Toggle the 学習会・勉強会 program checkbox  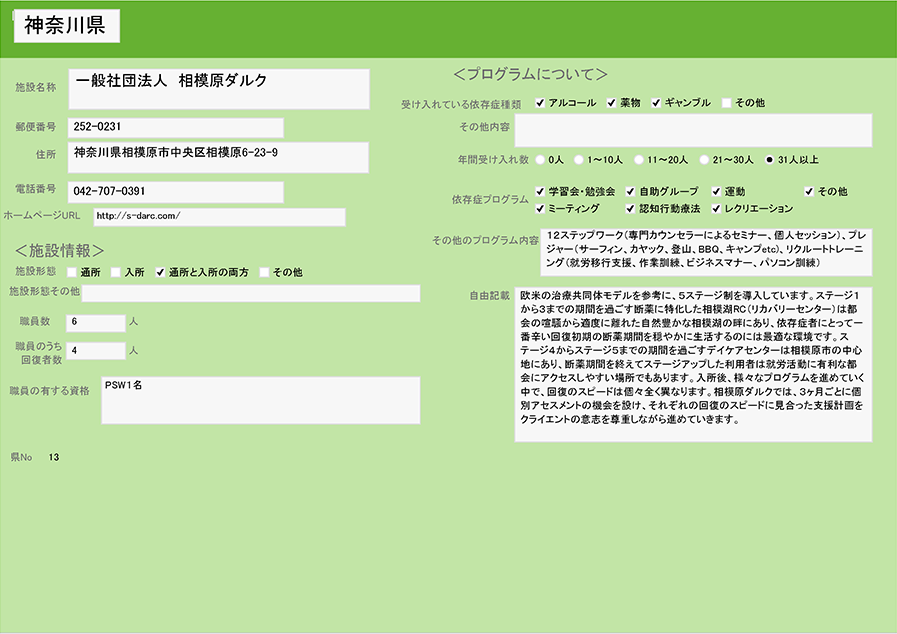click(x=540, y=191)
